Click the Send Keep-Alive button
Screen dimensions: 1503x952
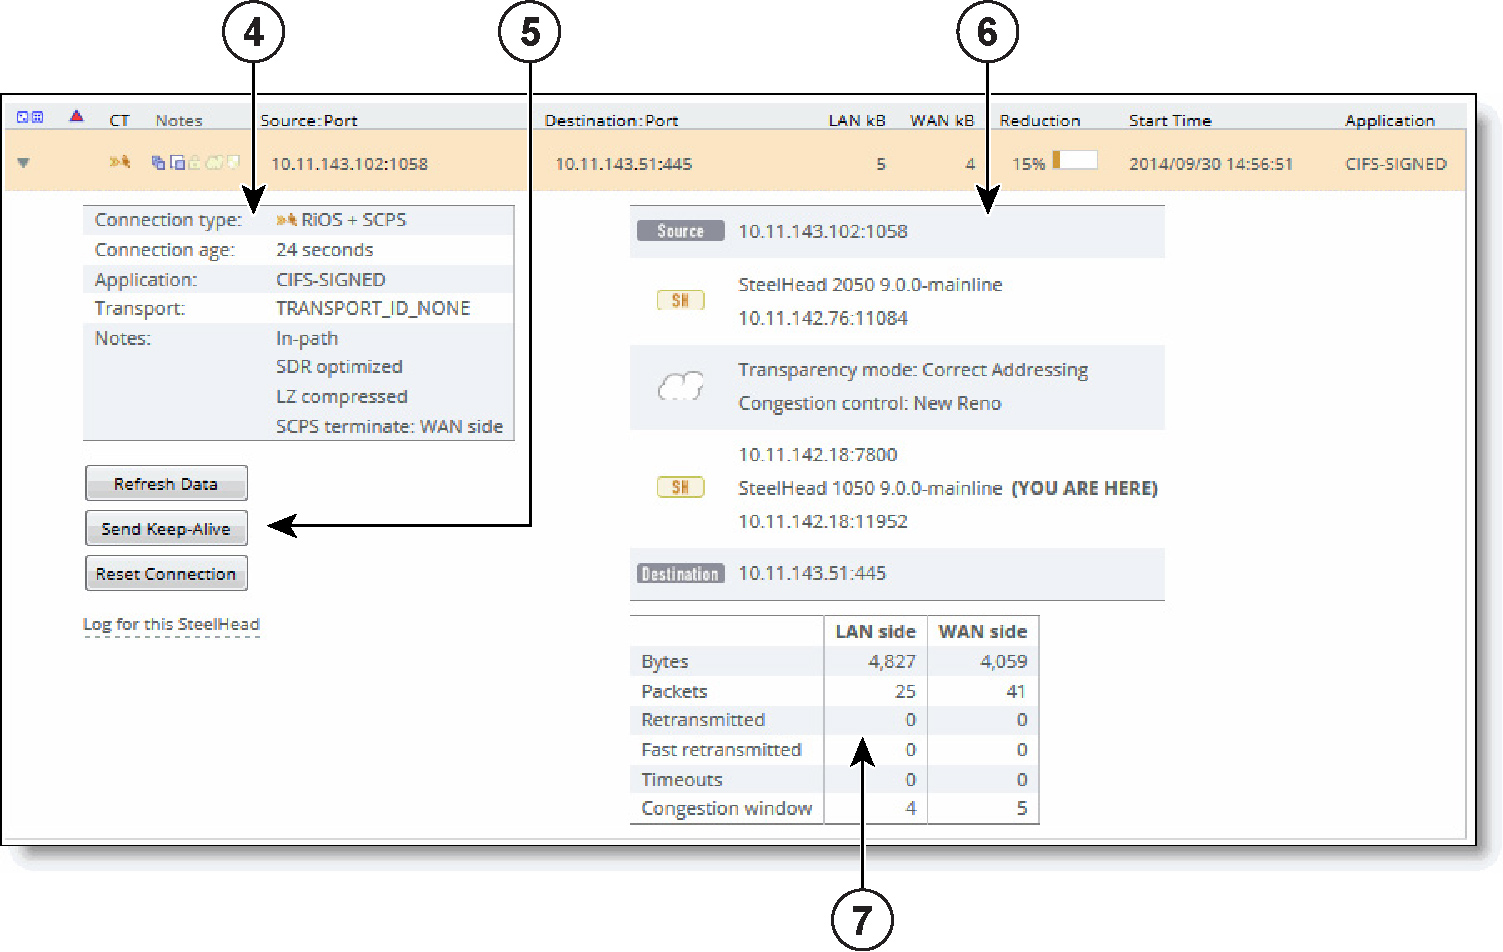(166, 528)
